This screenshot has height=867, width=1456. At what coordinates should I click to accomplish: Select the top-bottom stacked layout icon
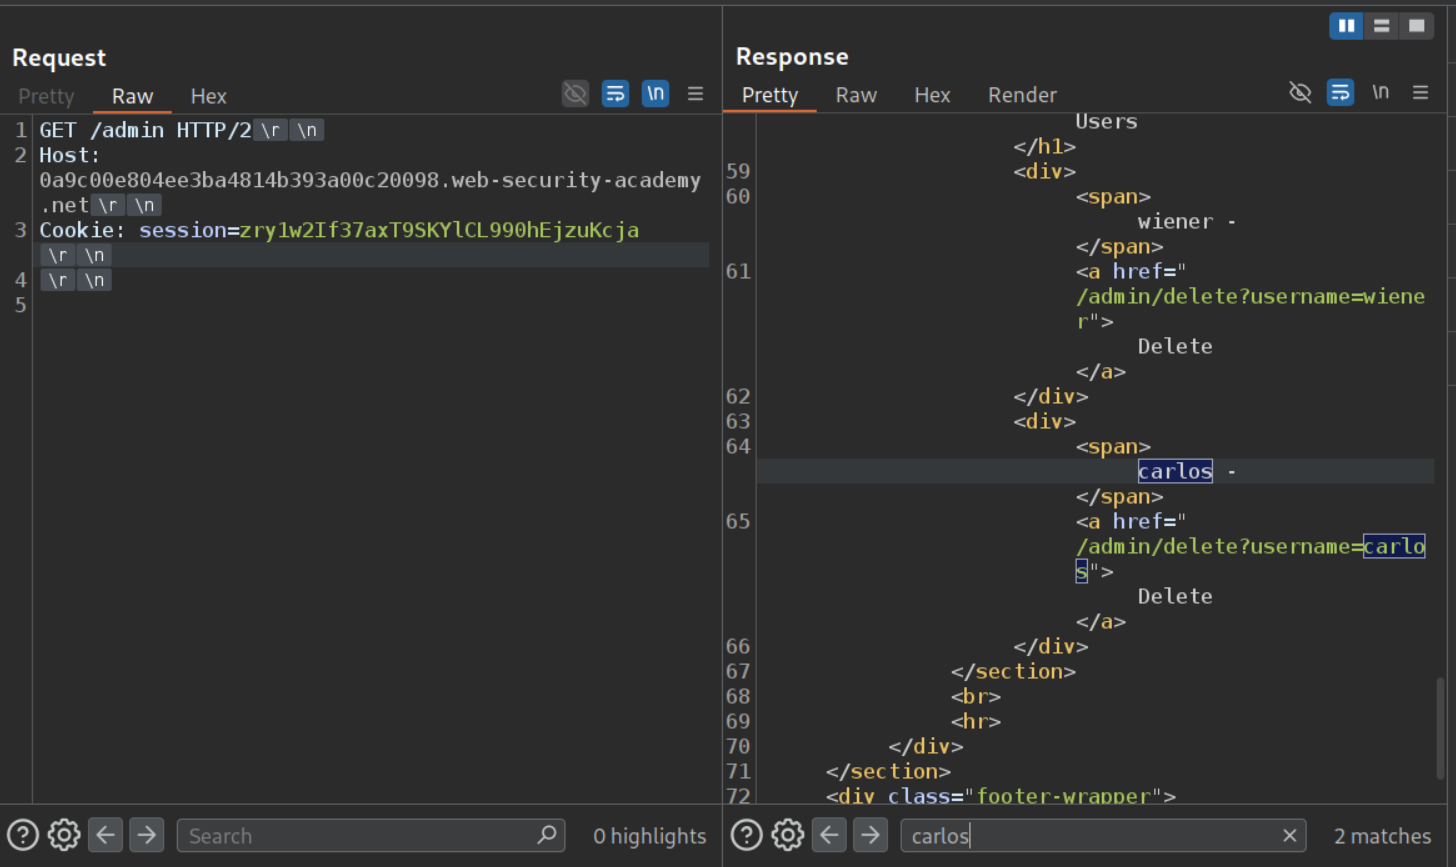pyautogui.click(x=1381, y=26)
